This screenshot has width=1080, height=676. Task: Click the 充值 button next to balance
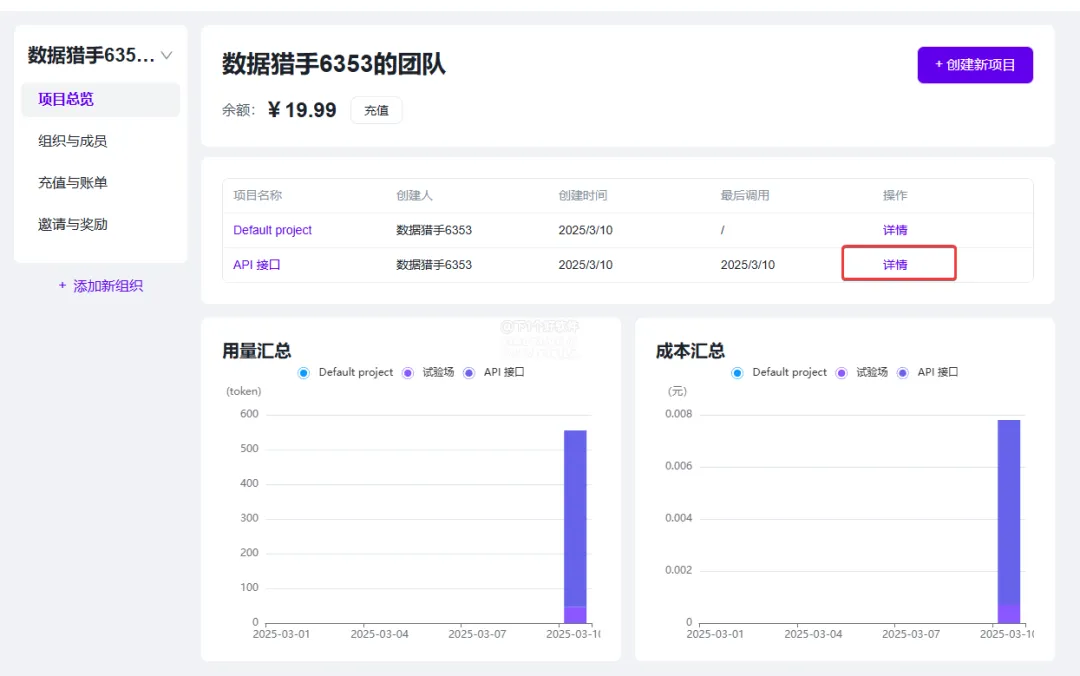376,110
